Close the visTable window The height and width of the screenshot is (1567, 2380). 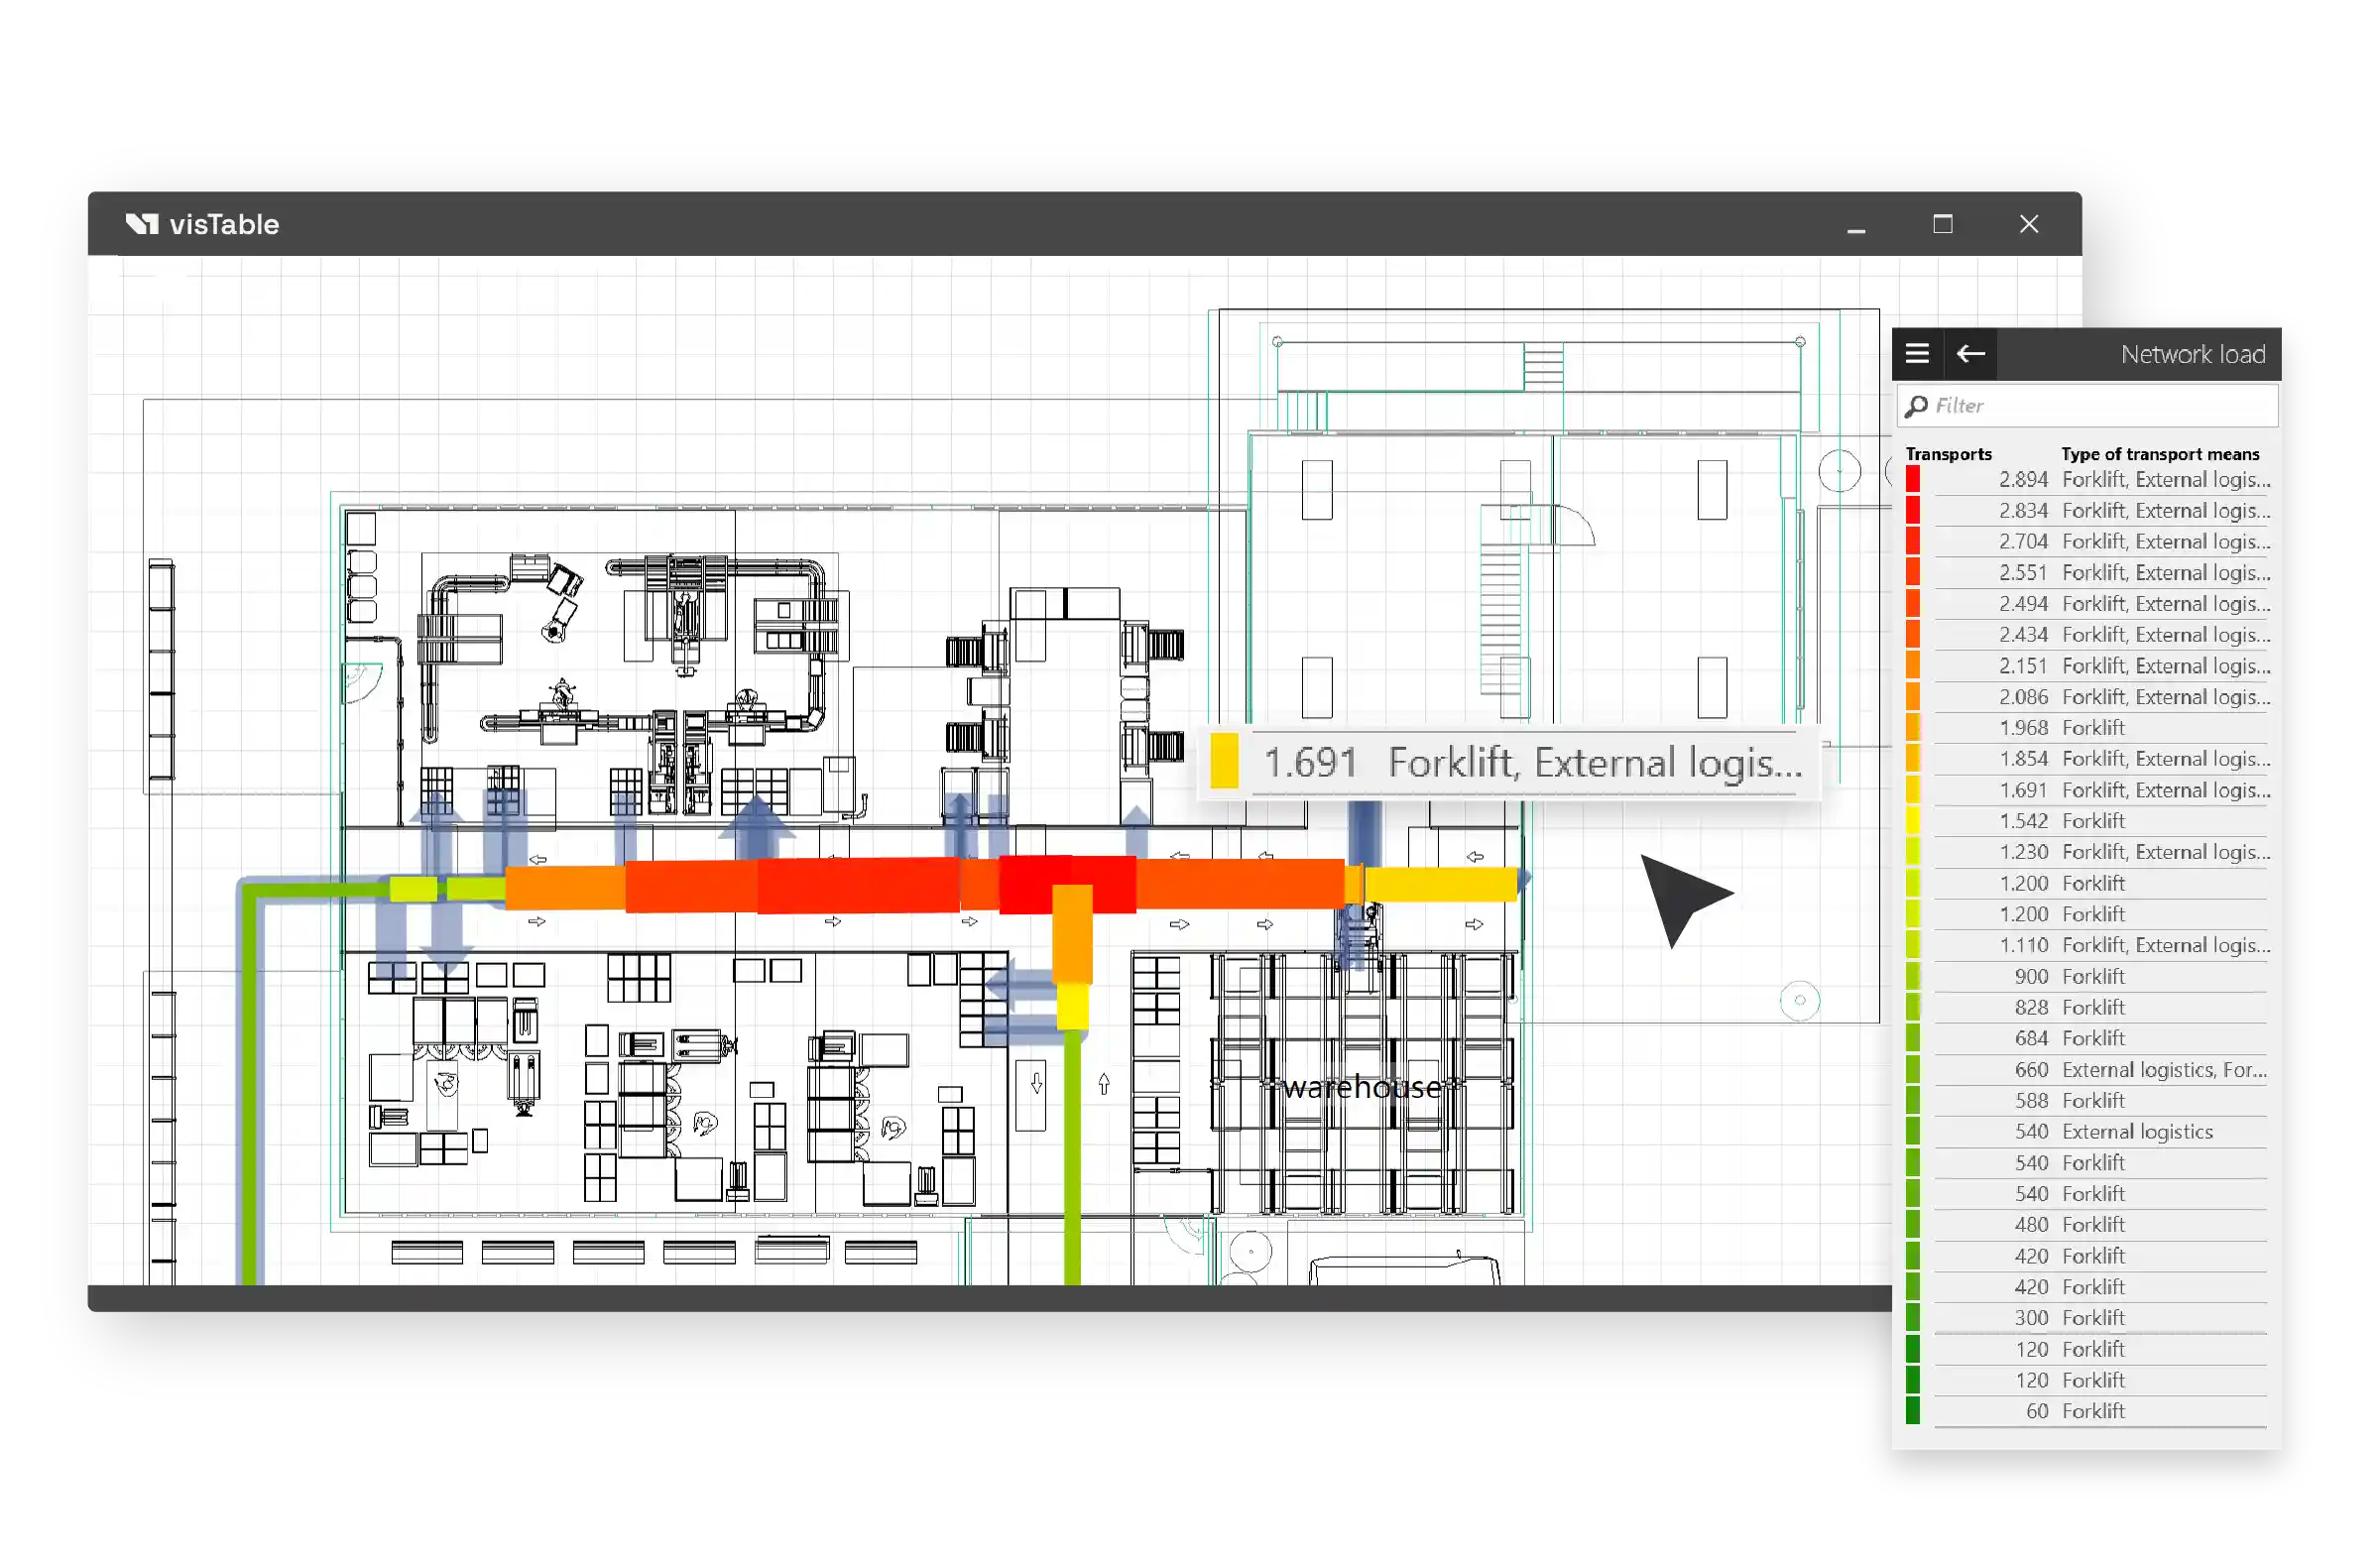(2028, 224)
